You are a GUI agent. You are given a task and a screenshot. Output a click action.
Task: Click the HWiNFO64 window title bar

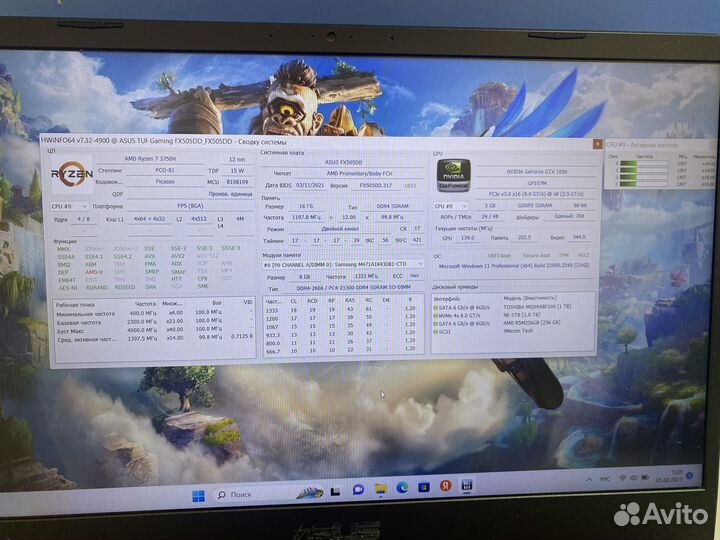tap(317, 142)
